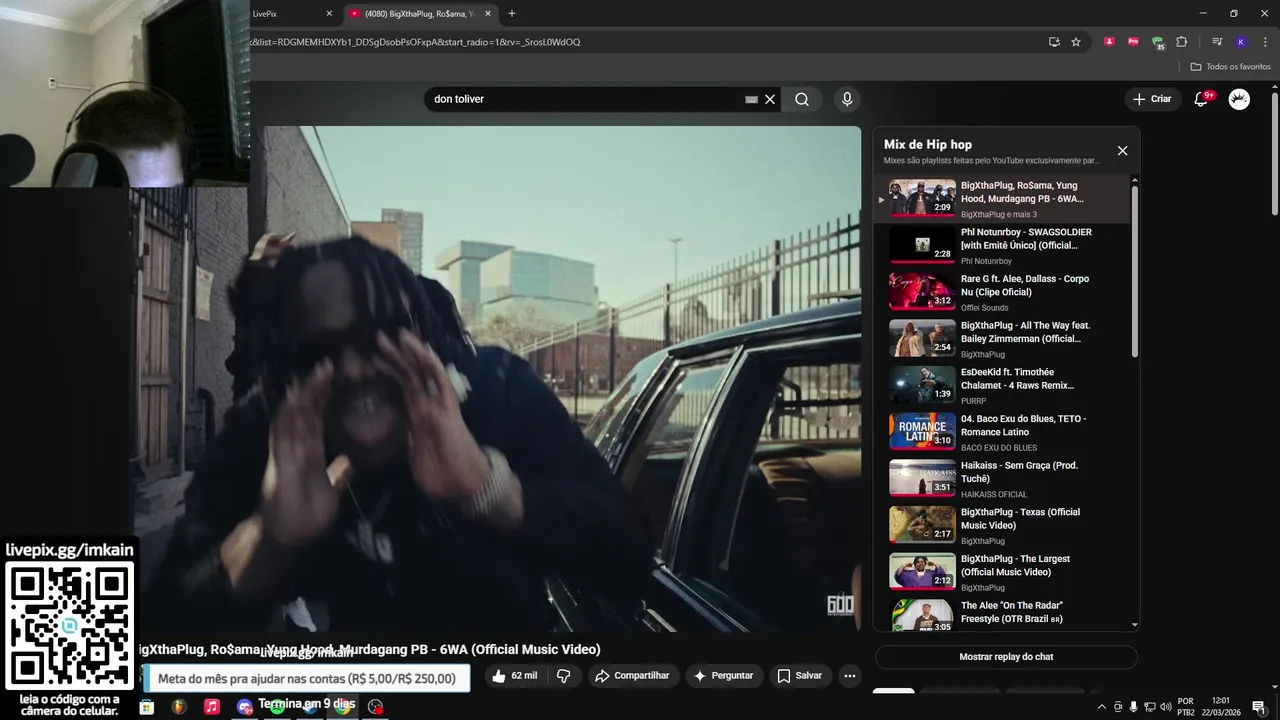Open the Chrome extensions puzzle icon

pos(1182,42)
